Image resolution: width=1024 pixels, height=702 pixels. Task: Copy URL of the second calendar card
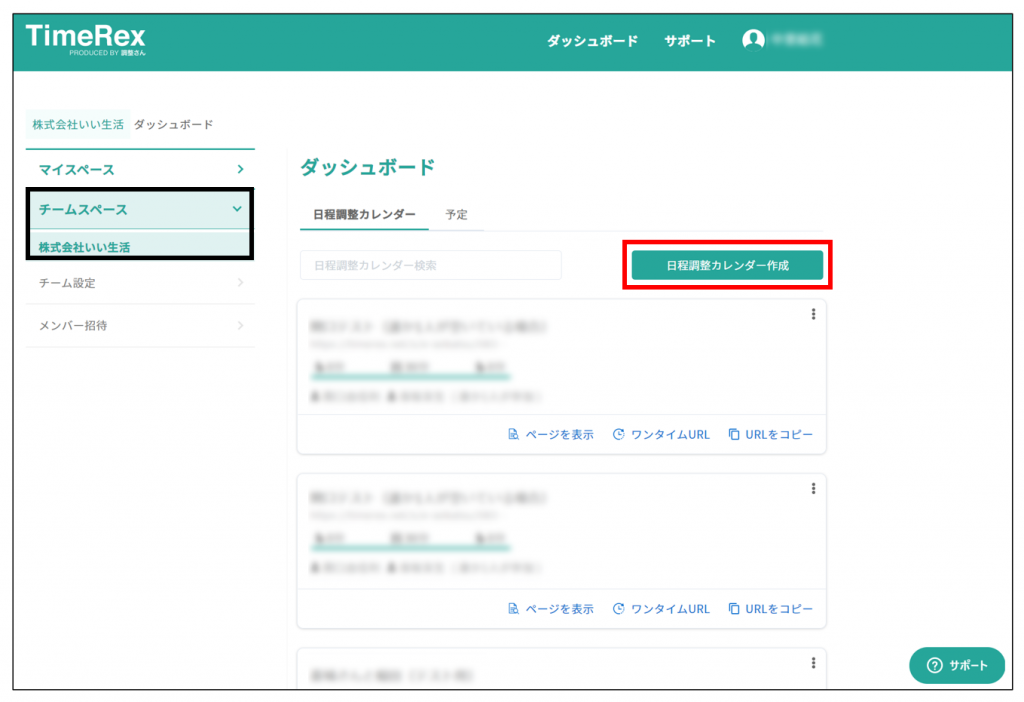tap(770, 609)
